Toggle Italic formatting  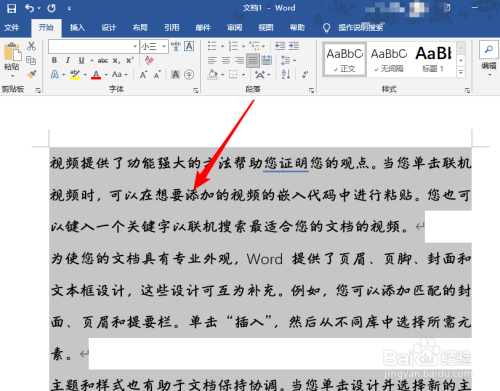(68, 60)
